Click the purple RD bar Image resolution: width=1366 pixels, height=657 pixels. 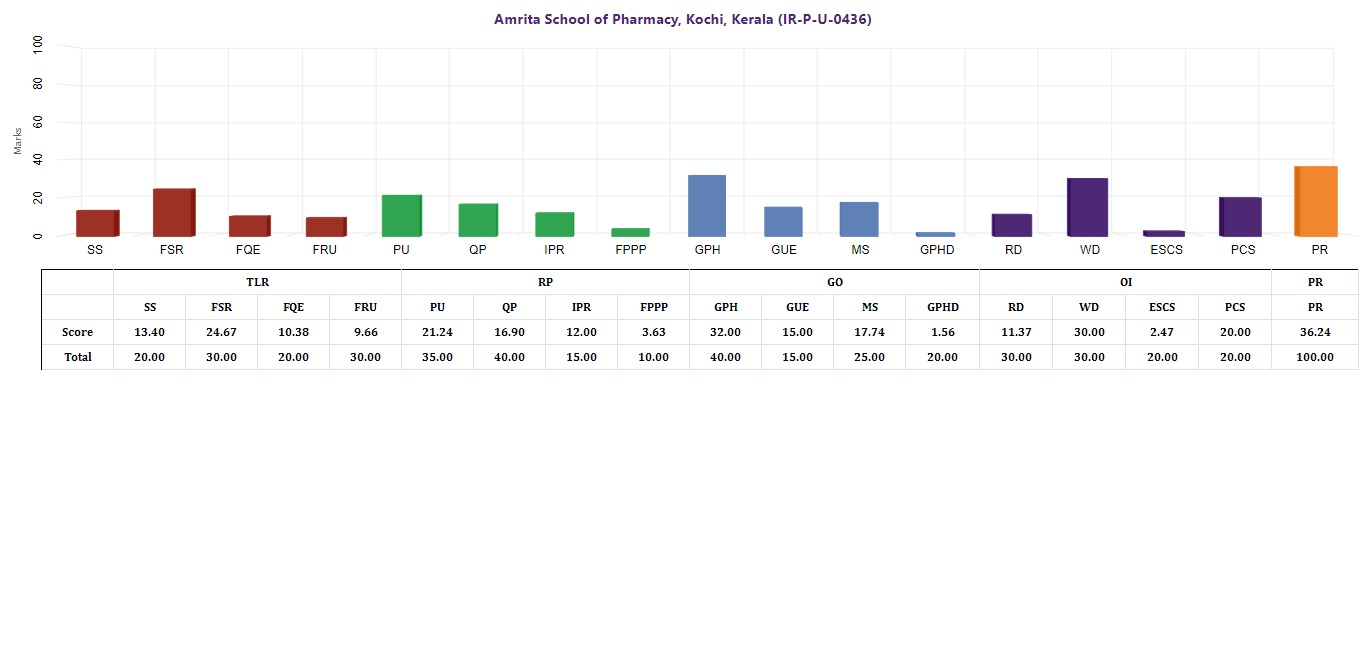[1012, 225]
